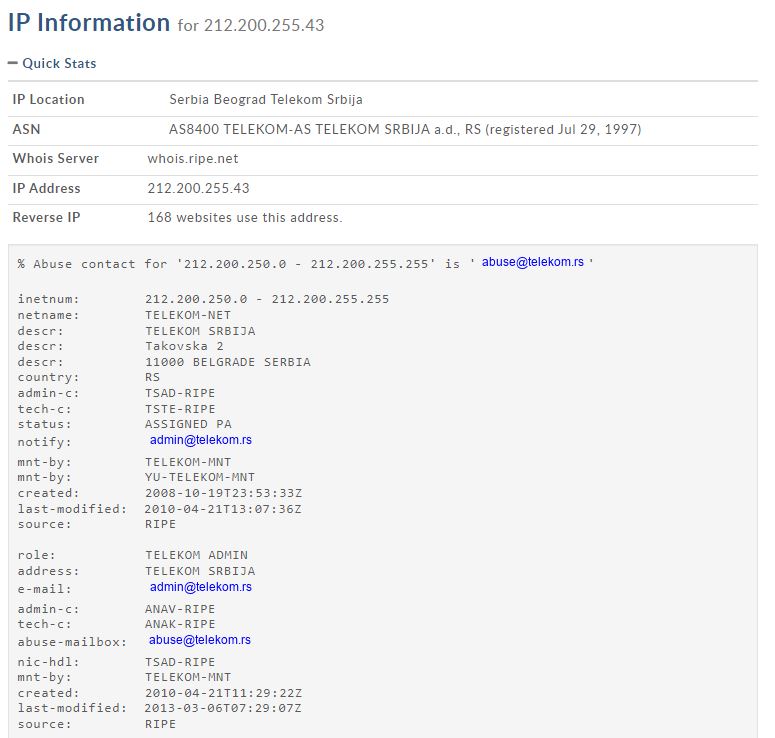Viewport: 775px width, 738px height.
Task: Select inetnum range 212.200.250.0 - 212.200.255.255
Action: point(267,299)
